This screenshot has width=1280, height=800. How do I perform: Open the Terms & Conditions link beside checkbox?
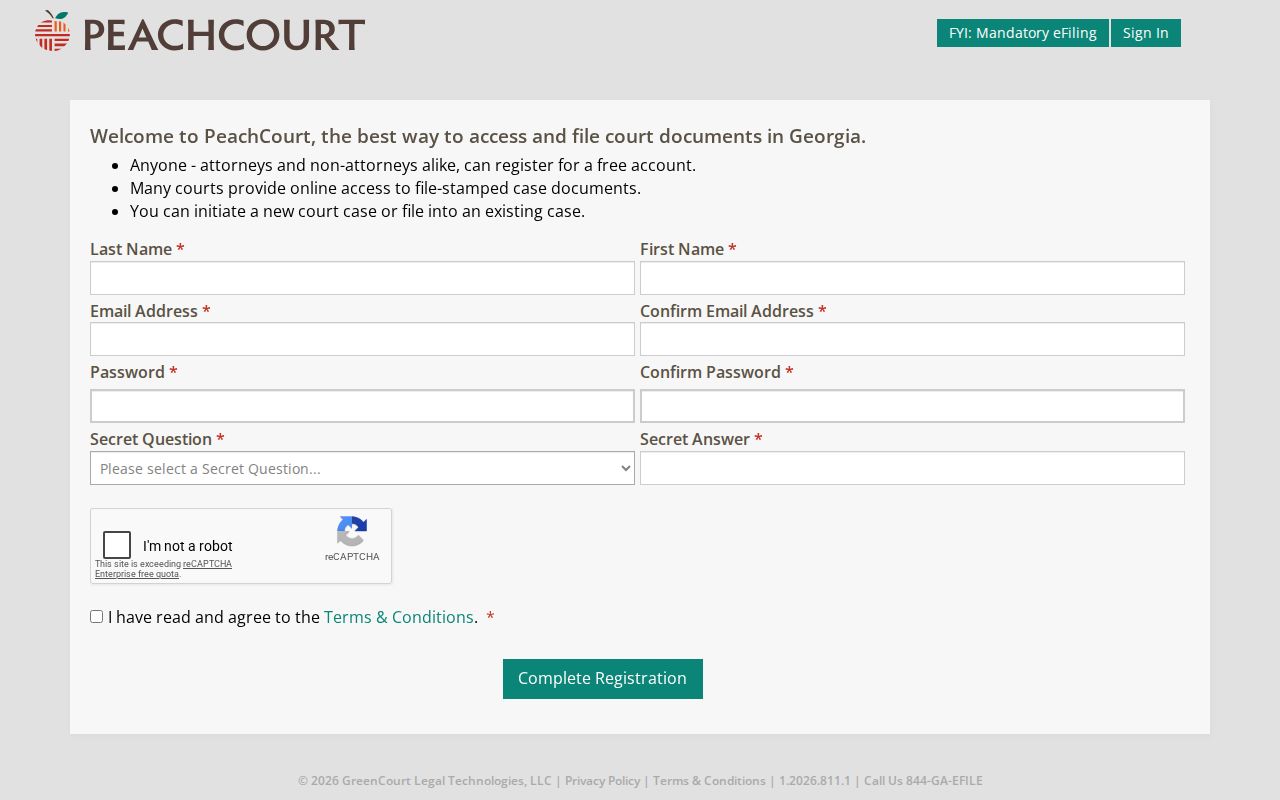point(399,617)
